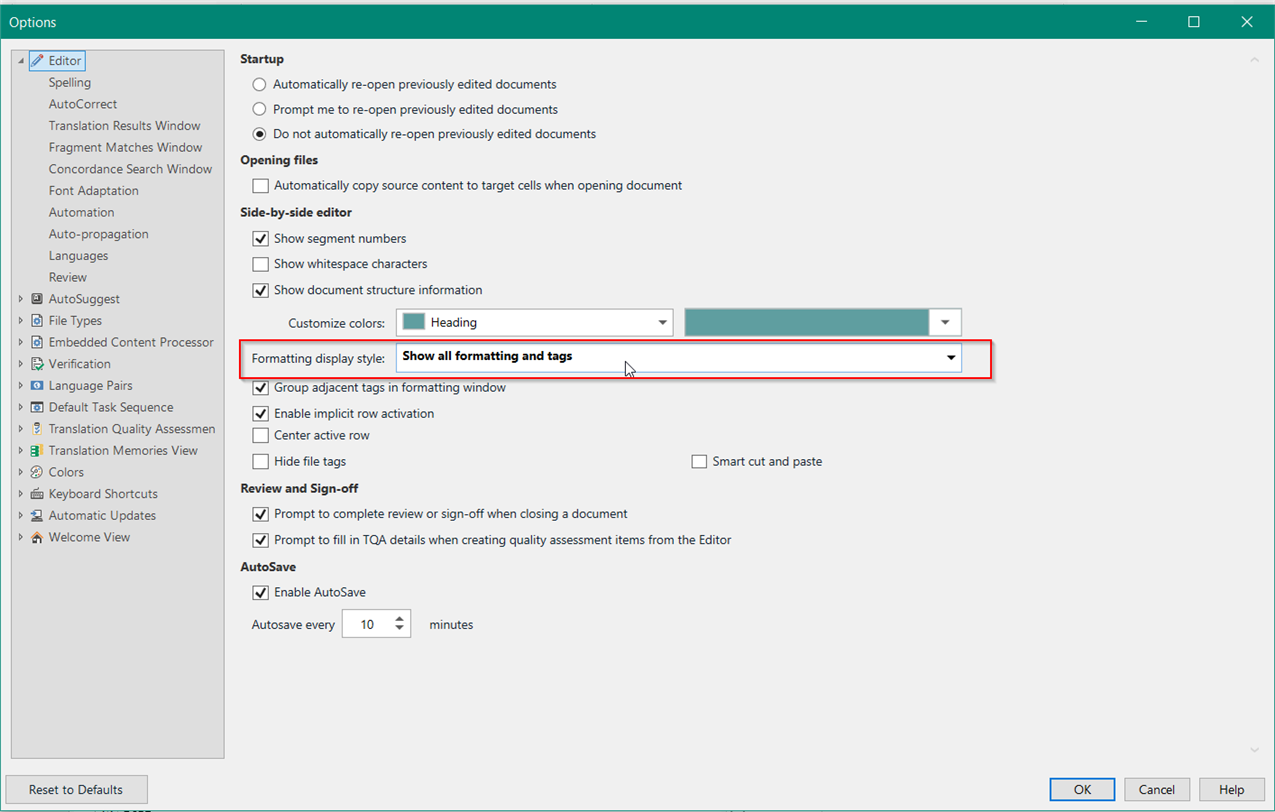Open the Font Adaptation settings

tap(94, 191)
